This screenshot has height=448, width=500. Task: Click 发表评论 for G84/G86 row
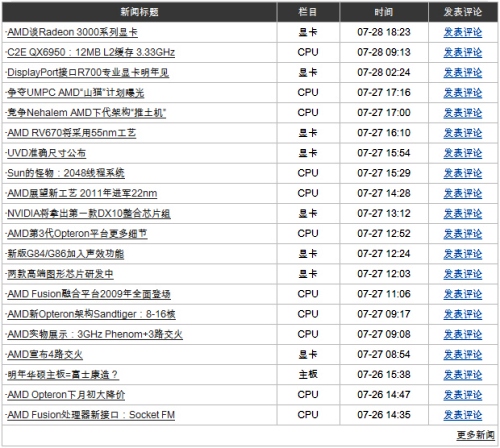point(463,254)
